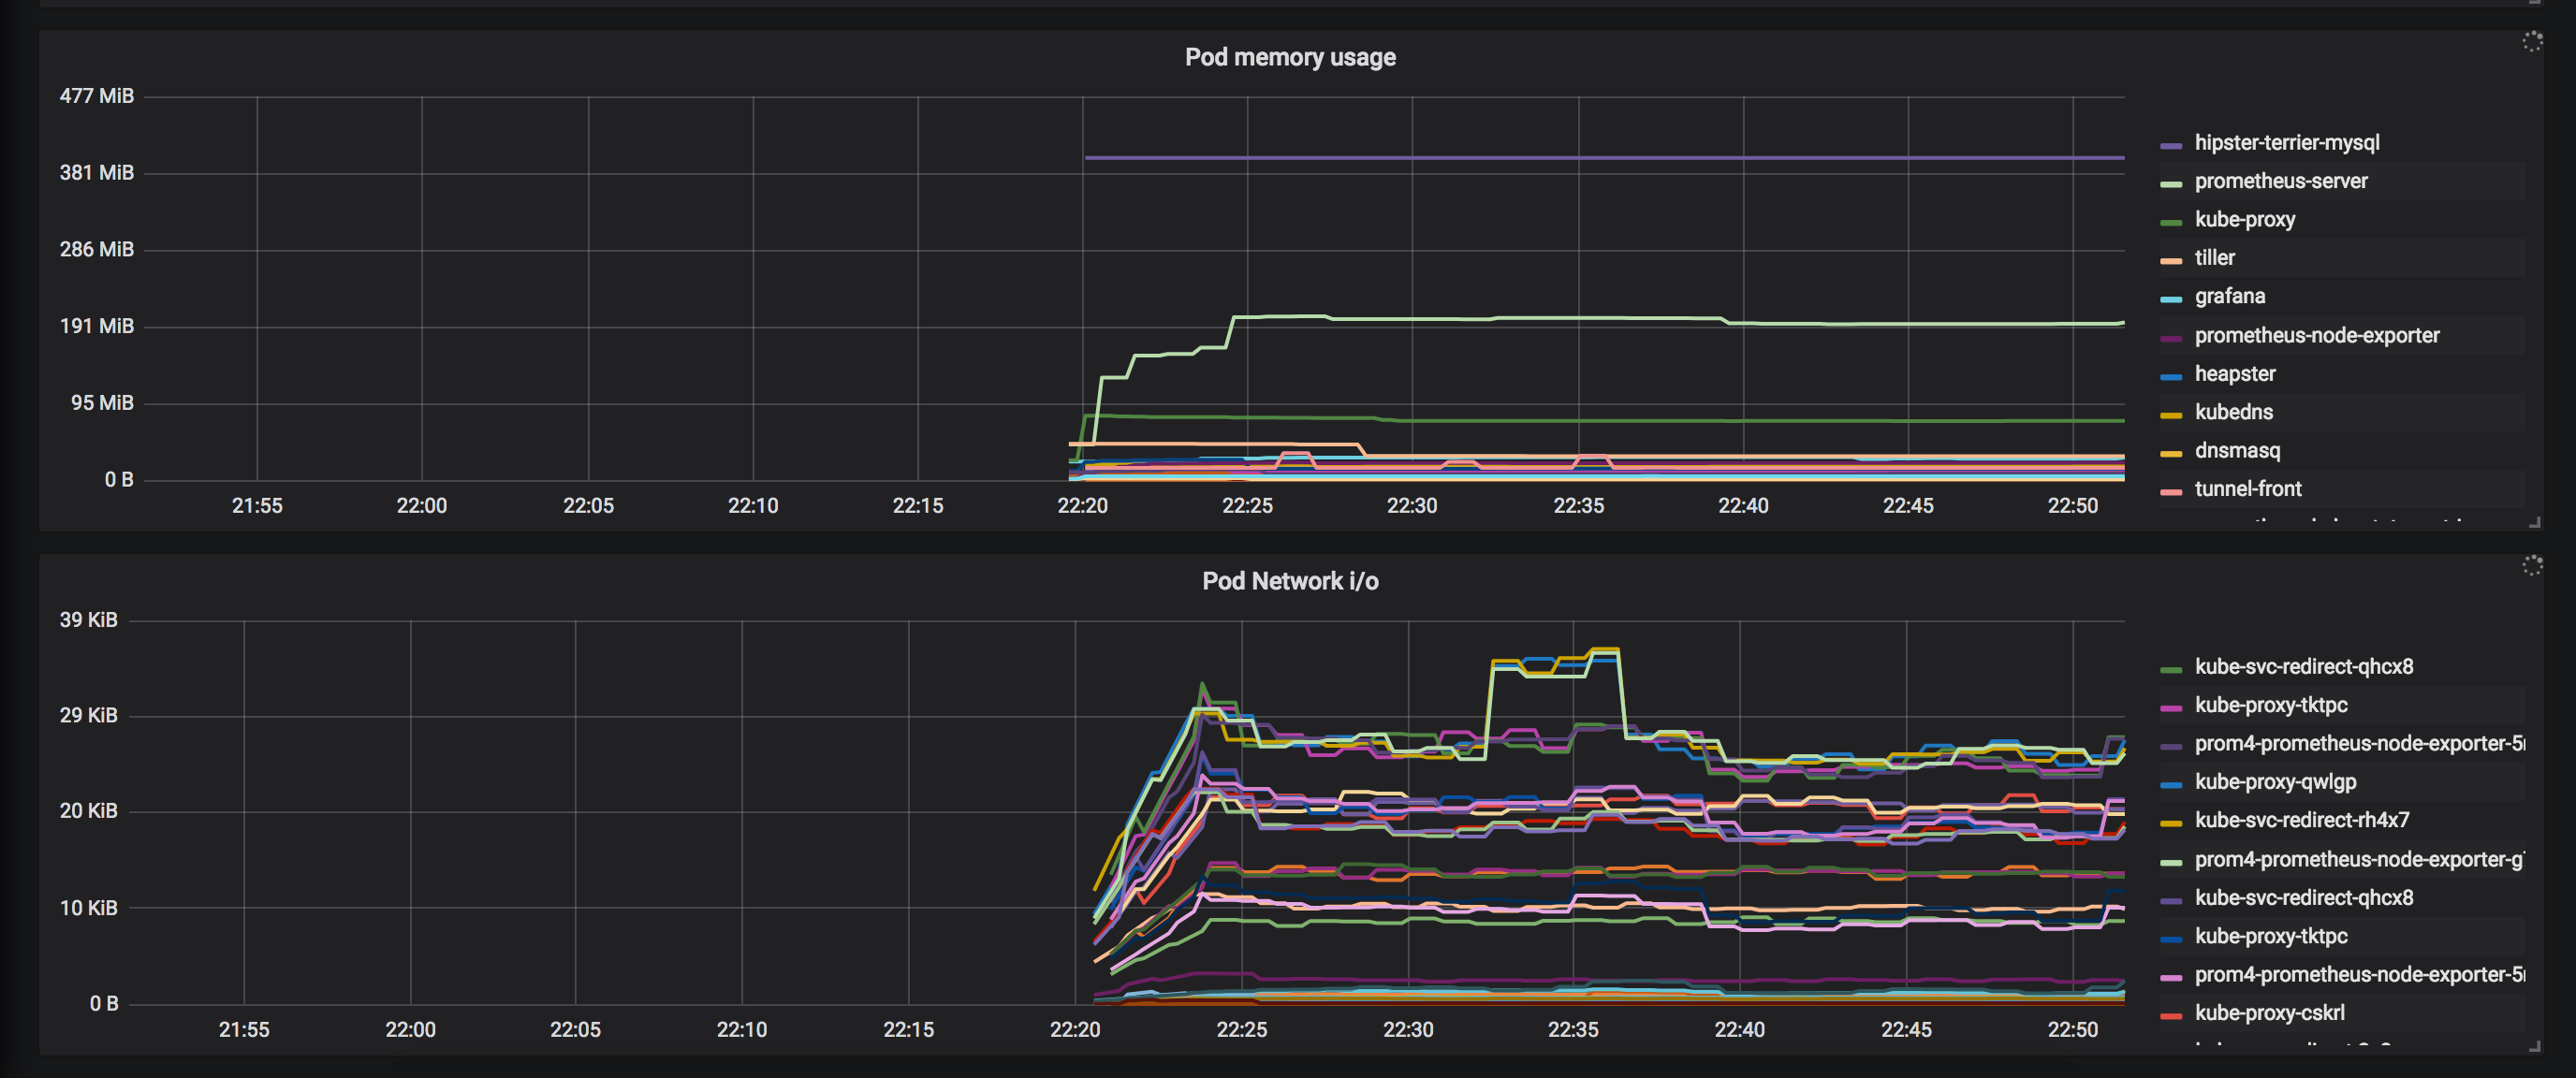Select the dnsmasq legend entry

pyautogui.click(x=2237, y=451)
